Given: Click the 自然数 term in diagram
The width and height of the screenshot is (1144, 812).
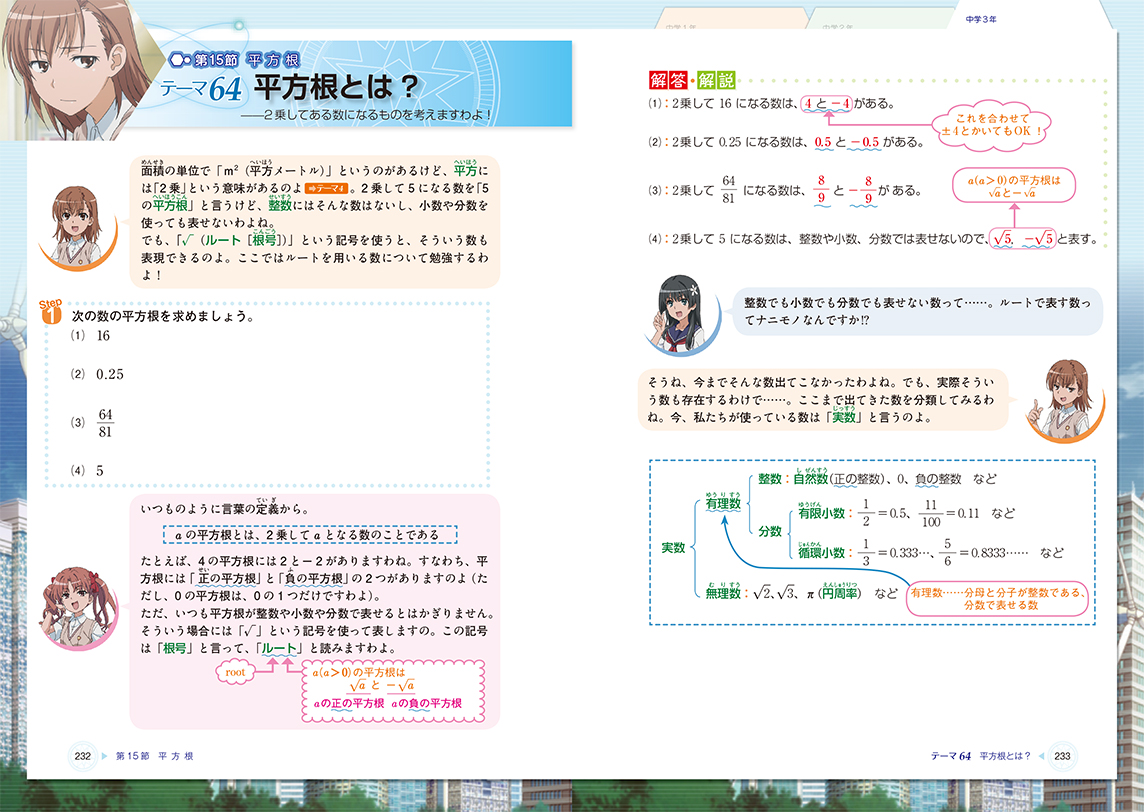Looking at the screenshot, I should point(811,479).
